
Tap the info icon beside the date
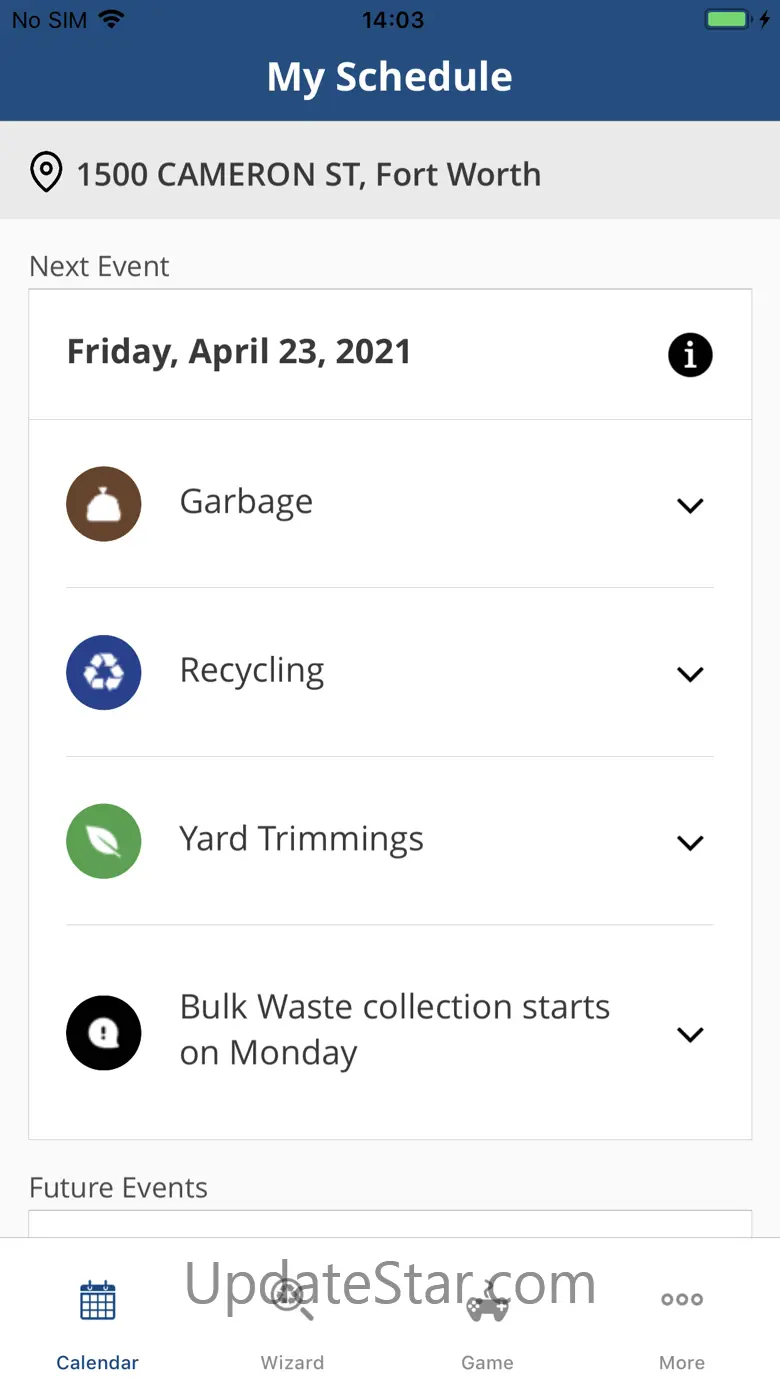pos(690,355)
